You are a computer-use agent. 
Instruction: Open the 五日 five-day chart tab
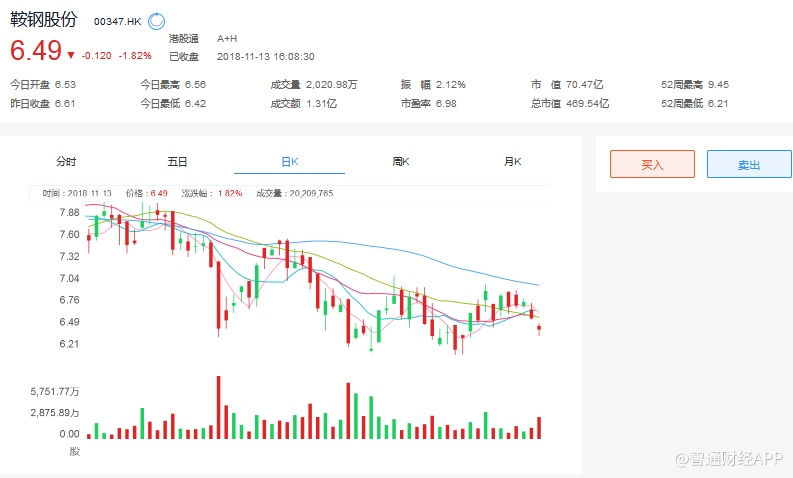[x=177, y=161]
